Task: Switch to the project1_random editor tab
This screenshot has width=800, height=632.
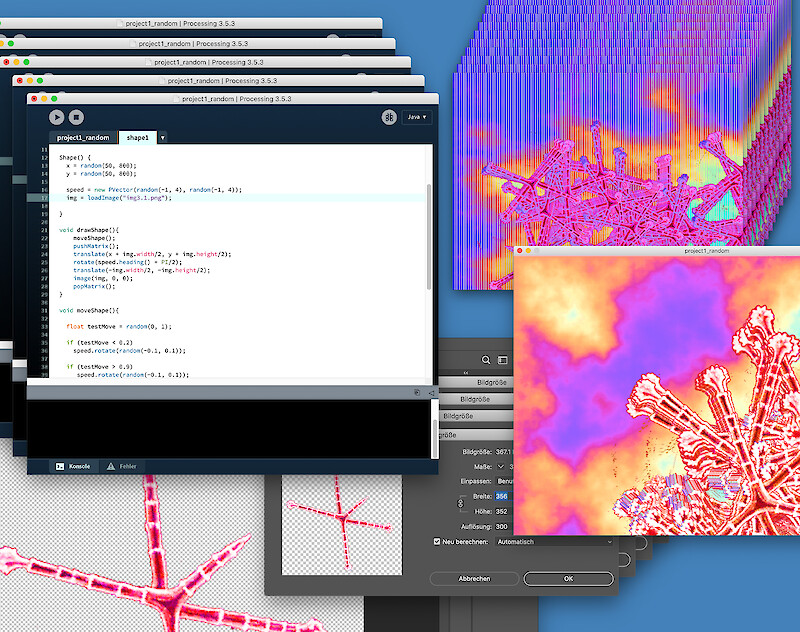Action: 83,138
